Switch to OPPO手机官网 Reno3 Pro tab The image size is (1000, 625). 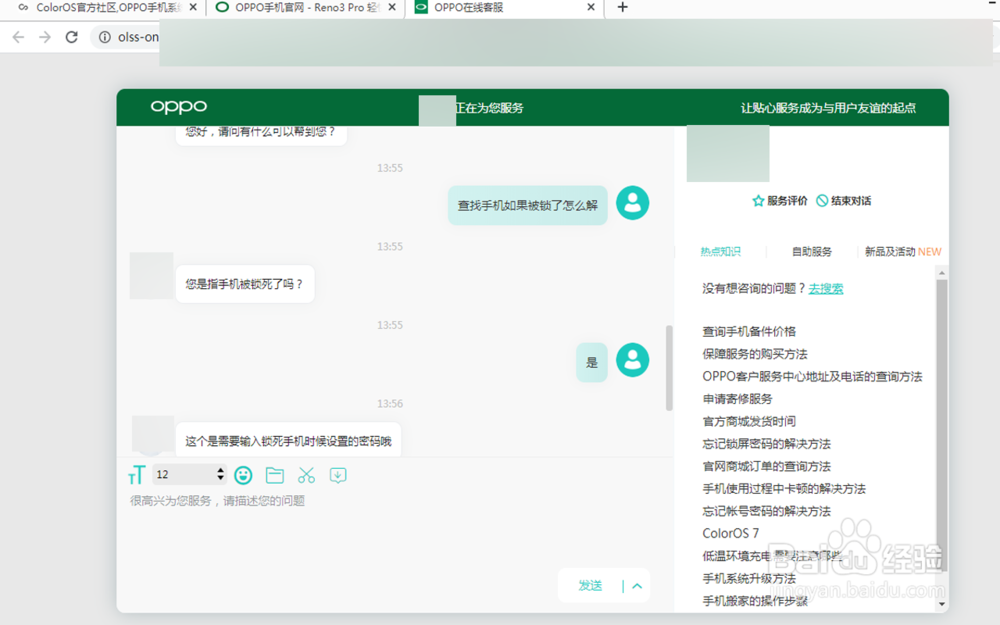point(305,8)
